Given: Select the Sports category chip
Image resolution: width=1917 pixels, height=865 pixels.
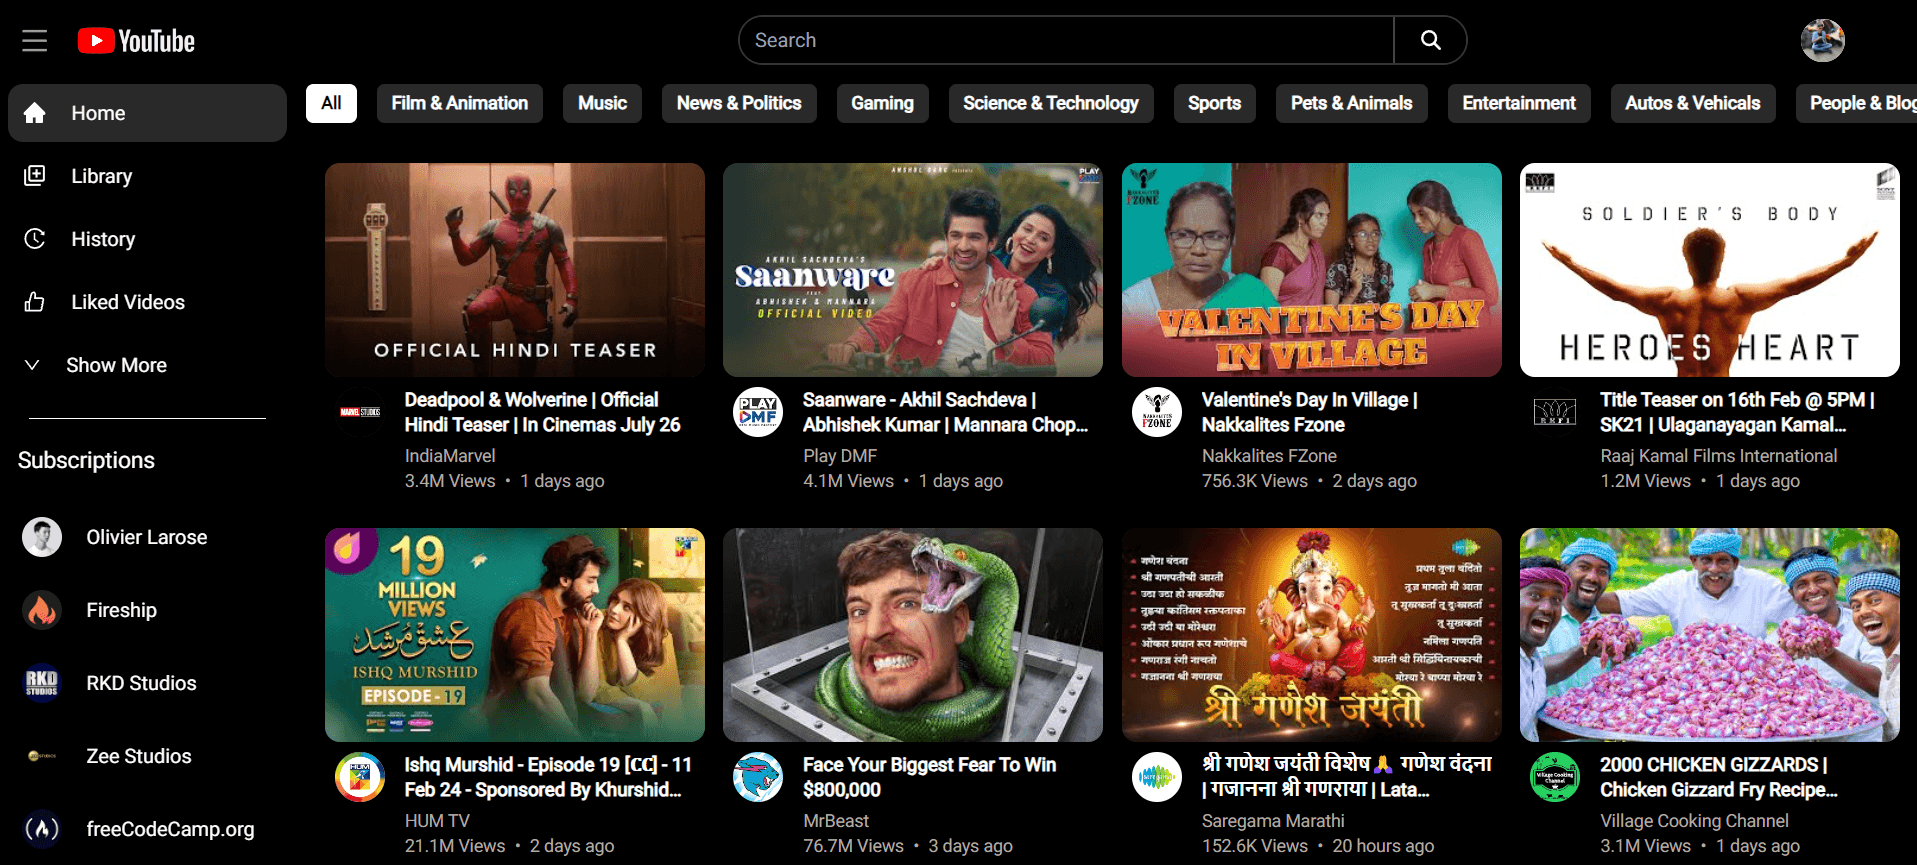Looking at the screenshot, I should pyautogui.click(x=1214, y=103).
